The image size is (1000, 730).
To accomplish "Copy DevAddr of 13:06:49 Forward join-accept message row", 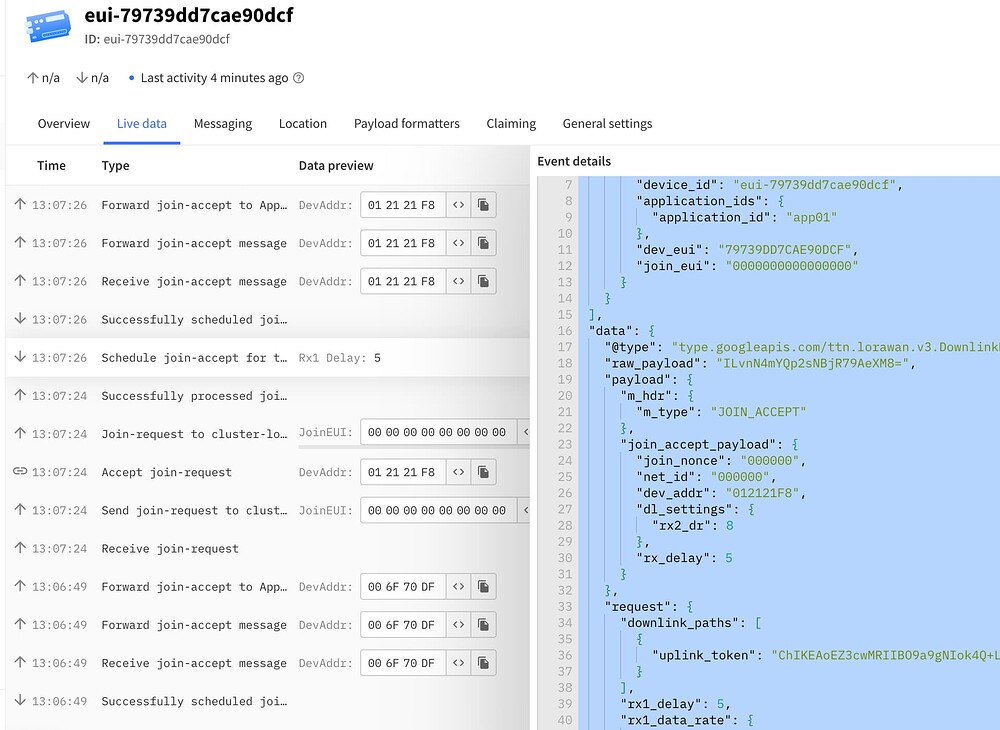I will [483, 625].
